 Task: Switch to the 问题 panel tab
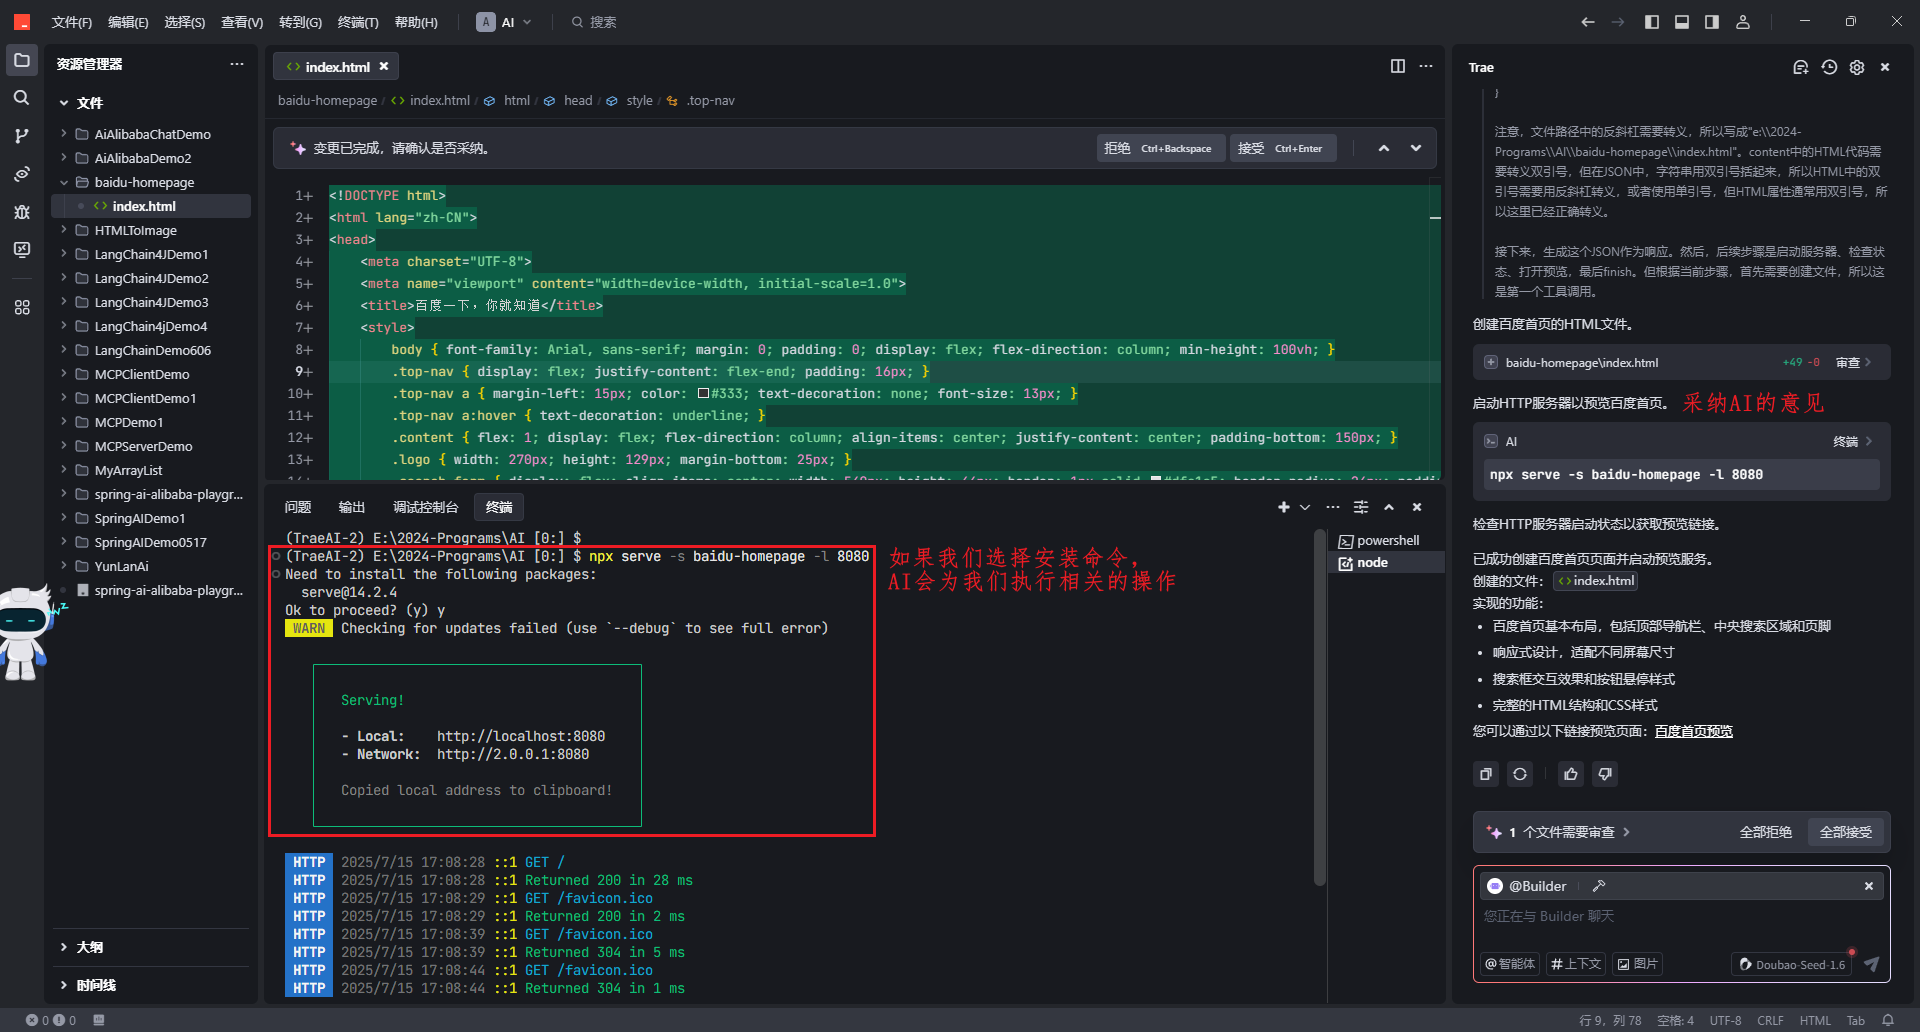pos(298,507)
